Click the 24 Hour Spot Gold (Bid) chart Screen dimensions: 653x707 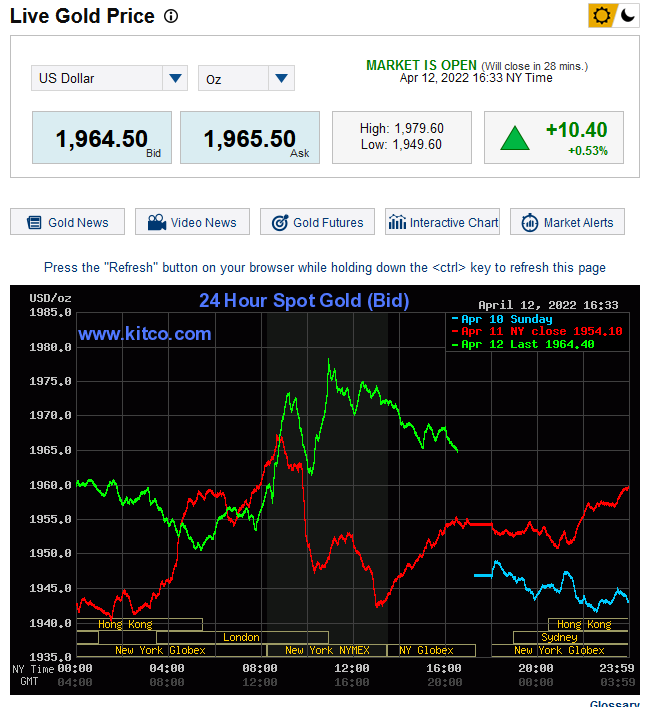325,489
